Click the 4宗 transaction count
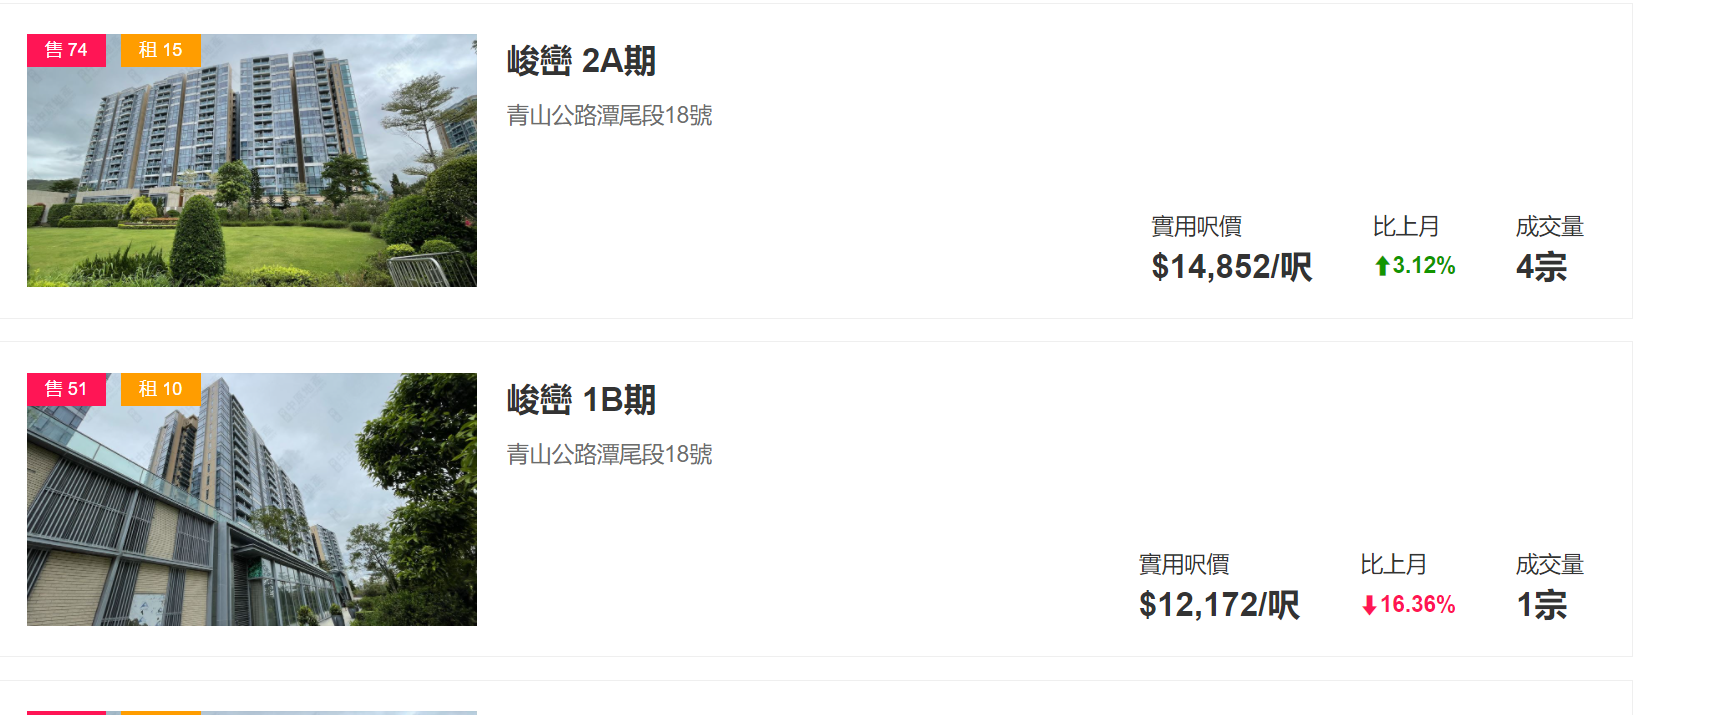This screenshot has width=1710, height=715. click(1541, 267)
